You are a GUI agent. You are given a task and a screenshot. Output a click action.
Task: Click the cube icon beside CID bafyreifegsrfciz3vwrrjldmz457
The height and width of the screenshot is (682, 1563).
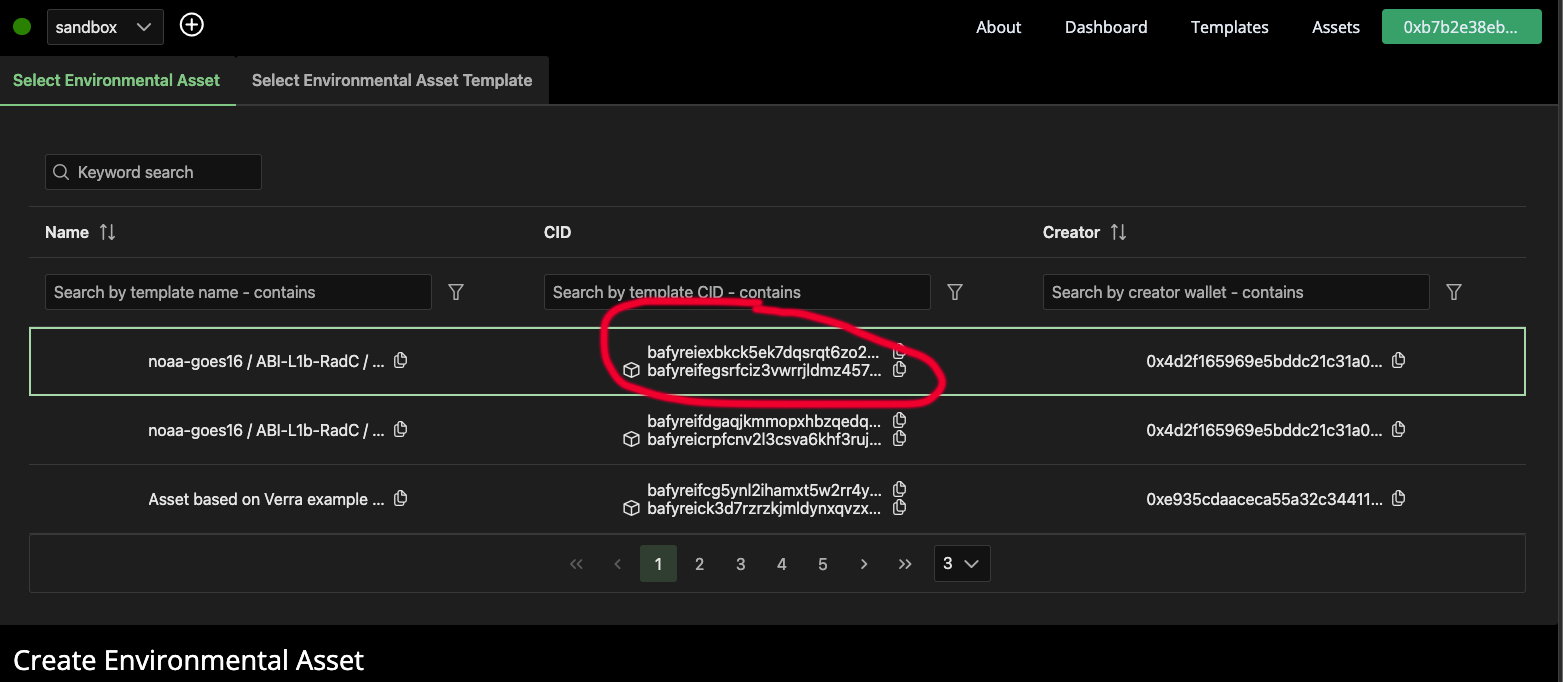(631, 370)
